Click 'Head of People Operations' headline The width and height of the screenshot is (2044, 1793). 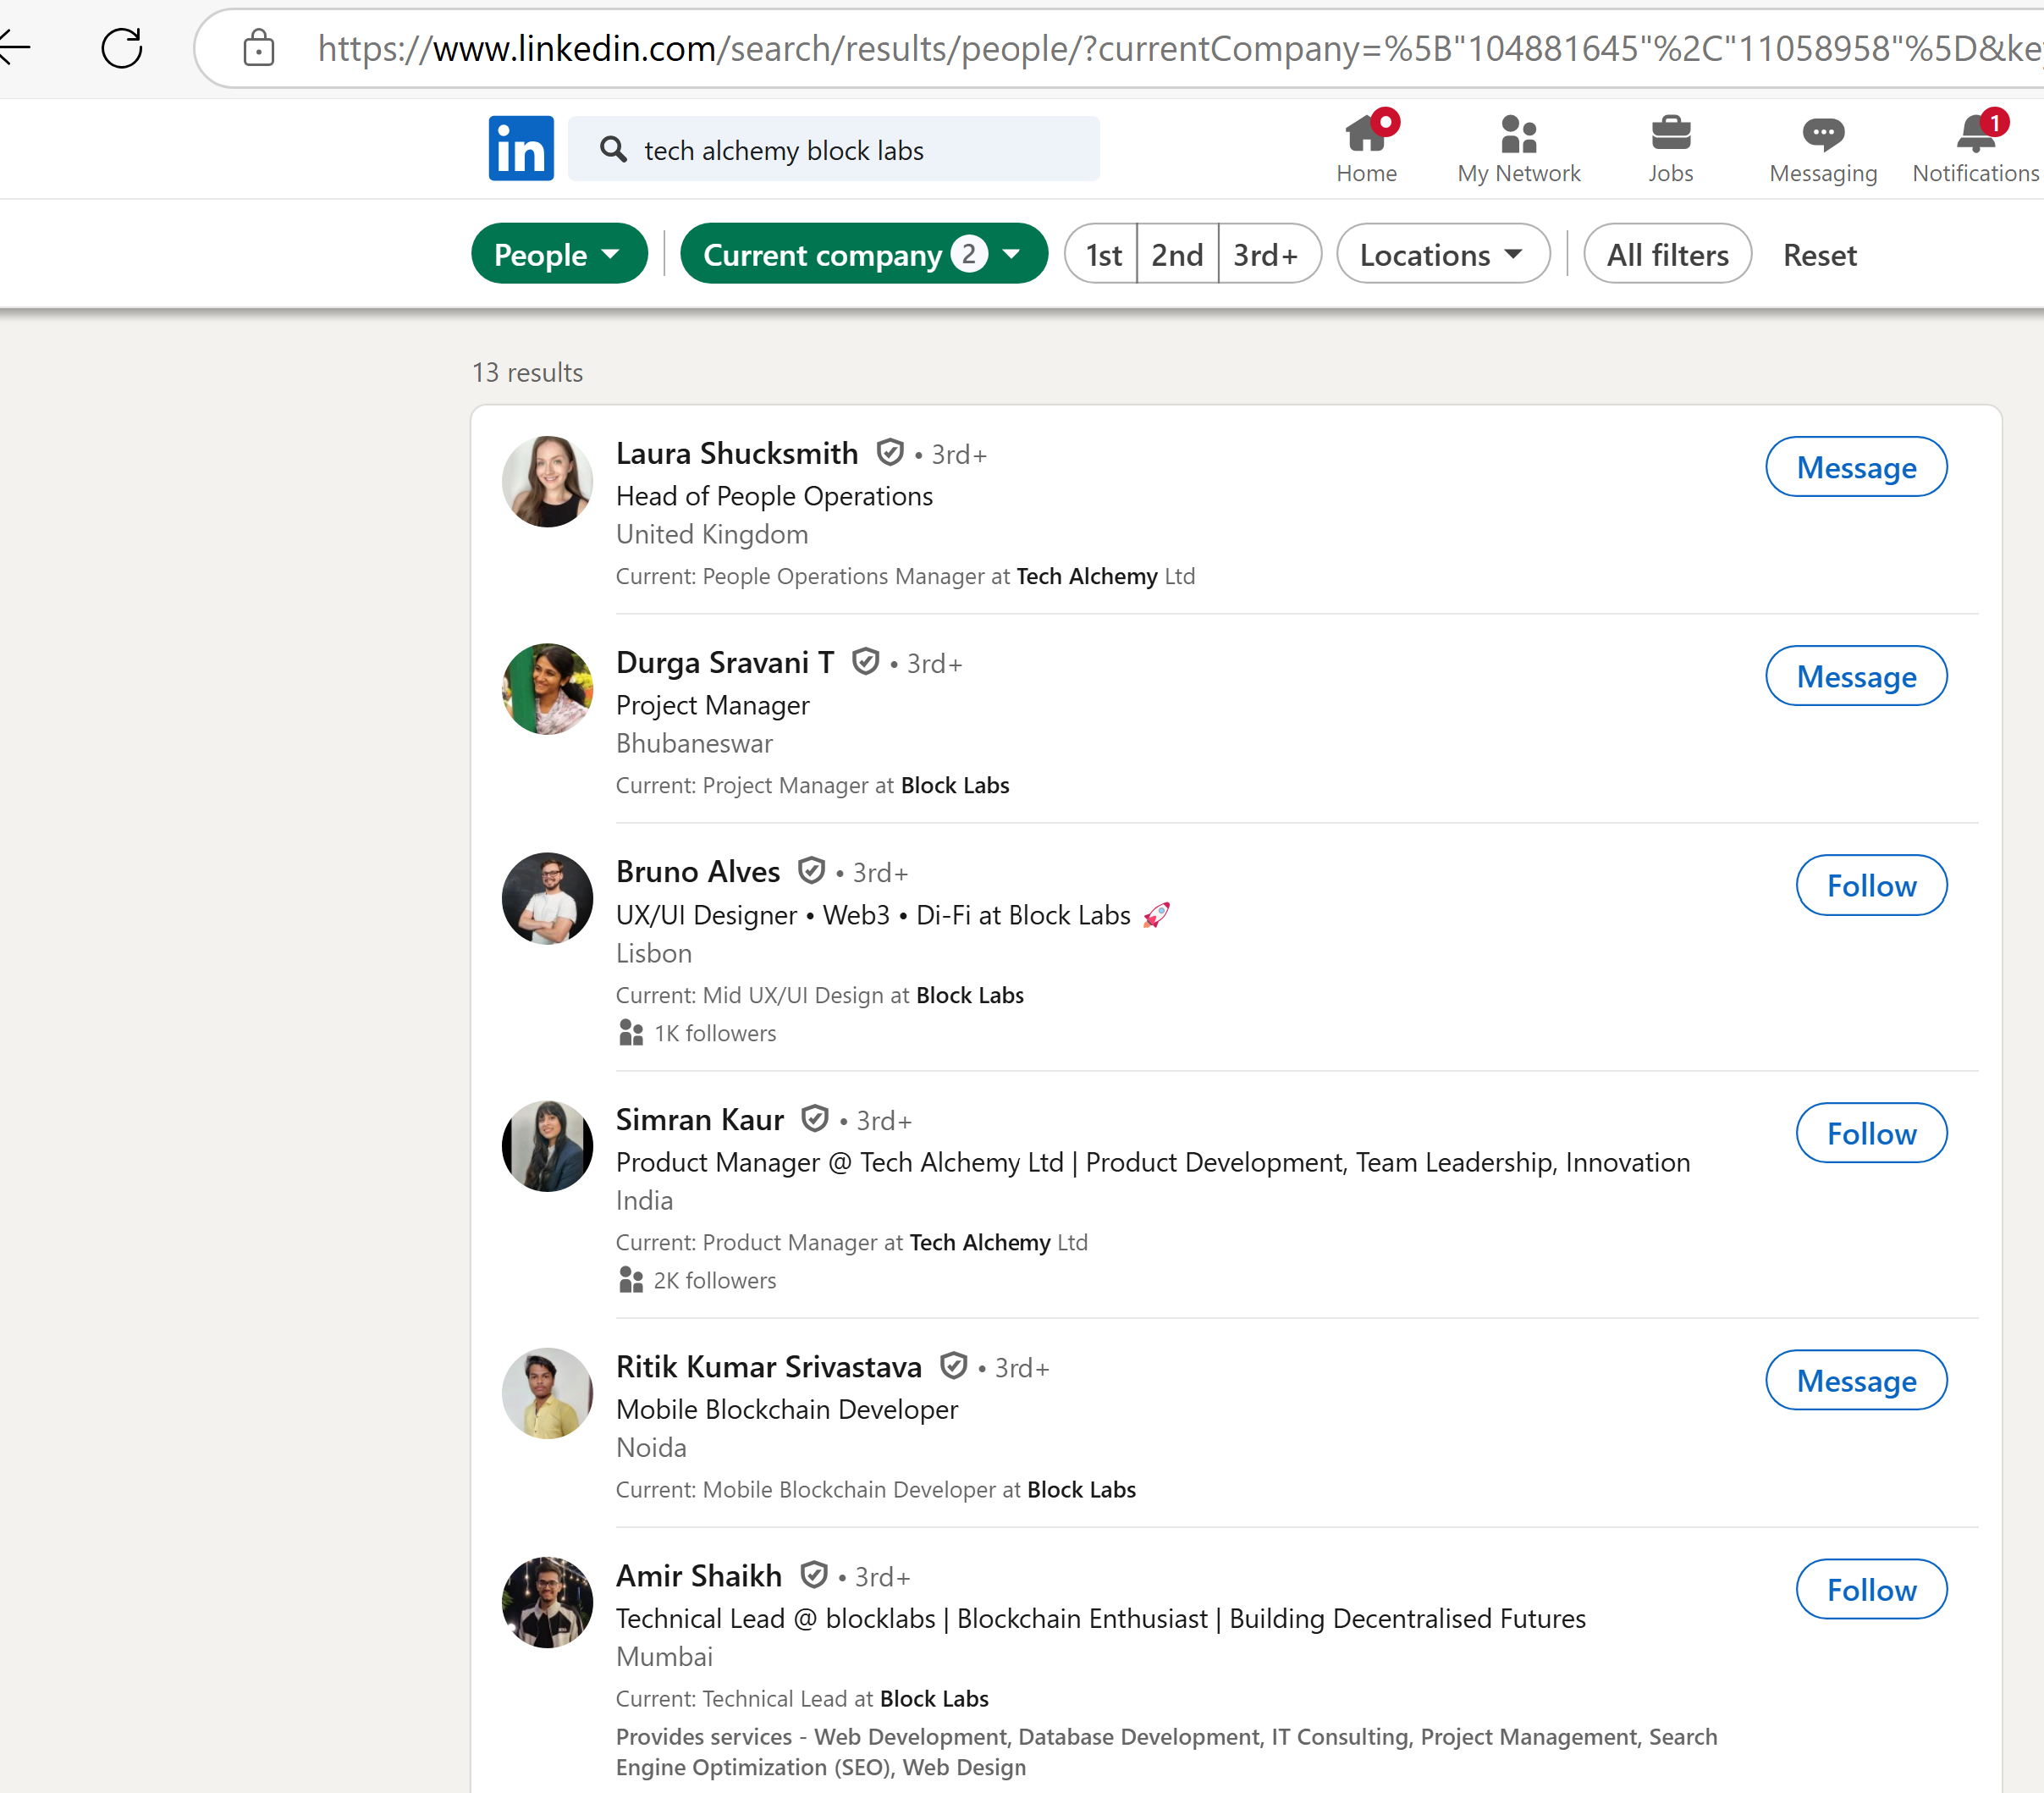click(774, 496)
